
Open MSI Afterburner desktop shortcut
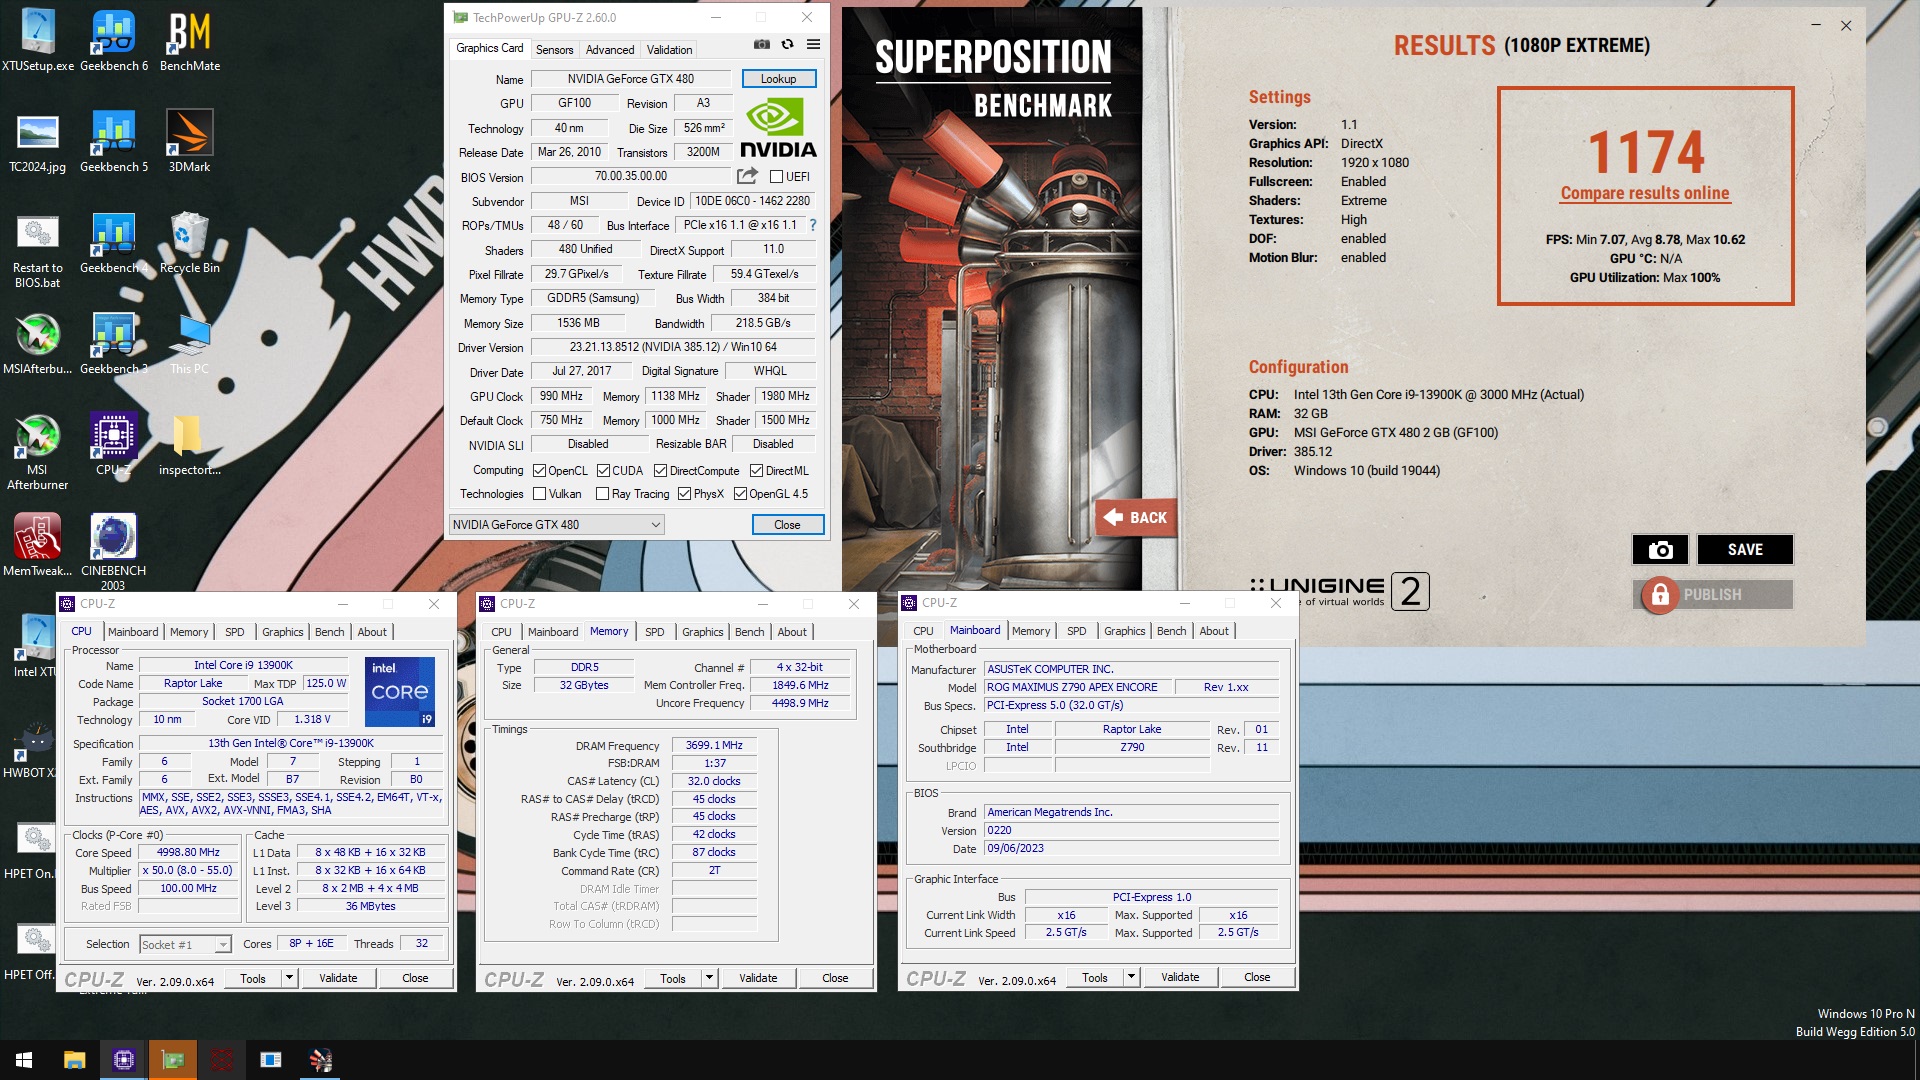(x=38, y=453)
